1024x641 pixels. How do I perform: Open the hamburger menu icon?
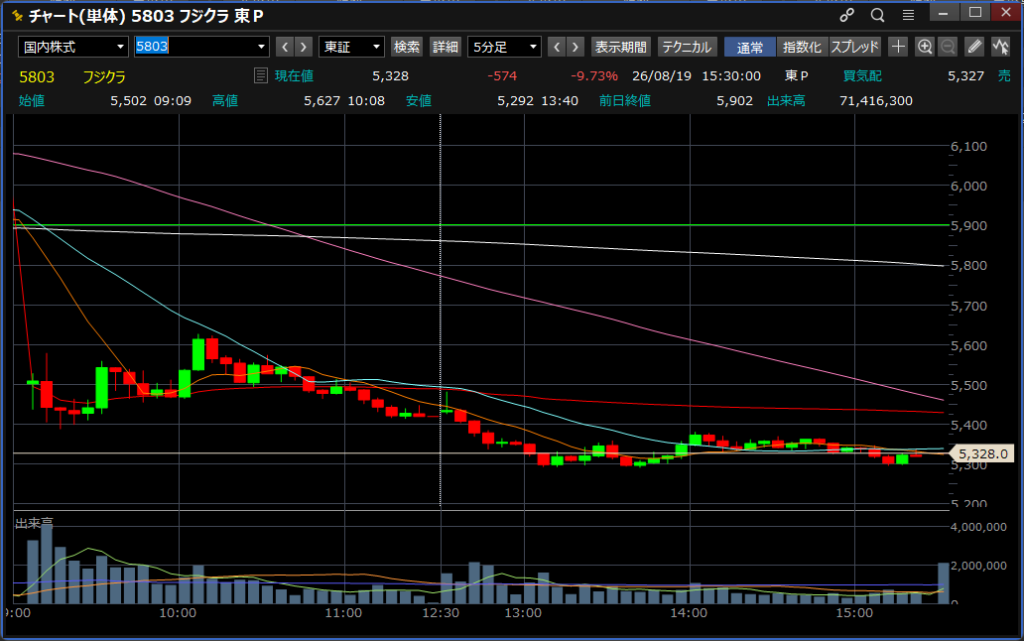click(908, 15)
